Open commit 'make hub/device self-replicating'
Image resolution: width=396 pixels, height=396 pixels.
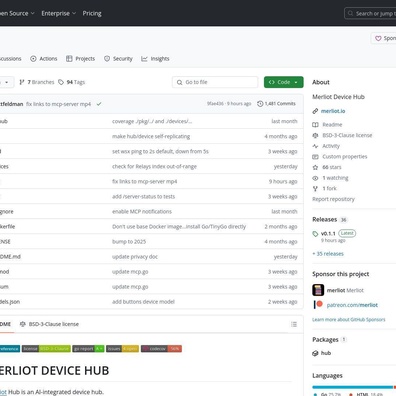point(151,136)
